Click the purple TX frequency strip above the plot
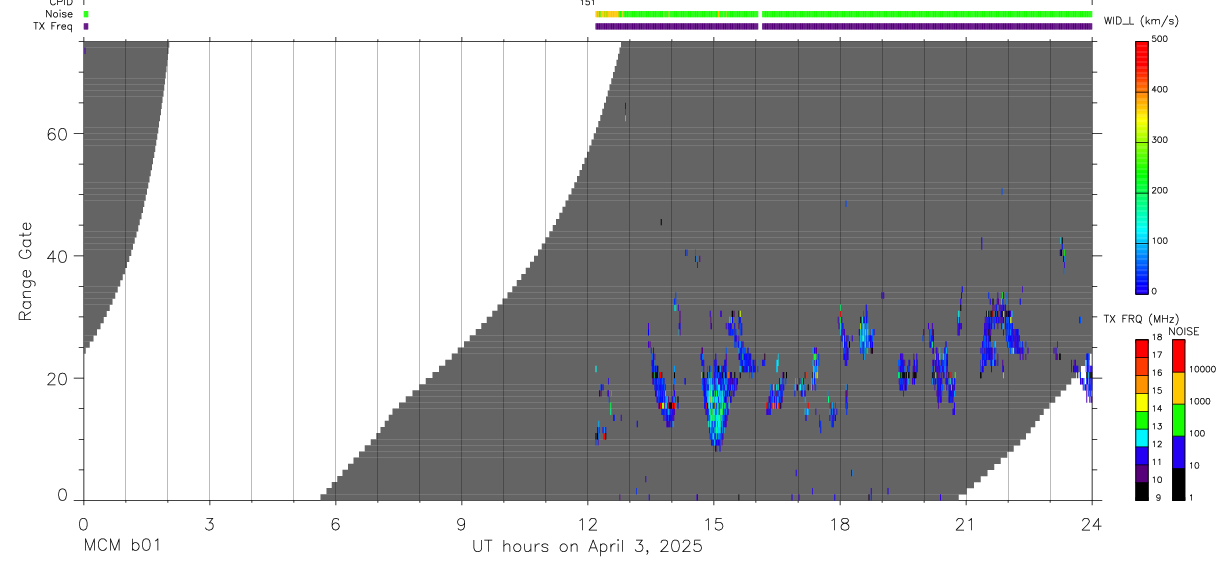 pos(843,26)
